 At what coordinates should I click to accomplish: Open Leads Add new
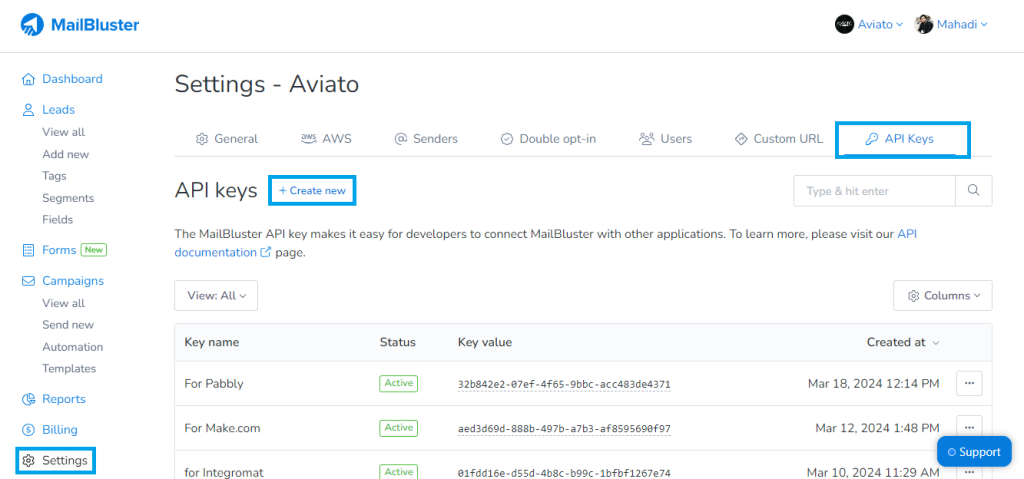point(65,154)
